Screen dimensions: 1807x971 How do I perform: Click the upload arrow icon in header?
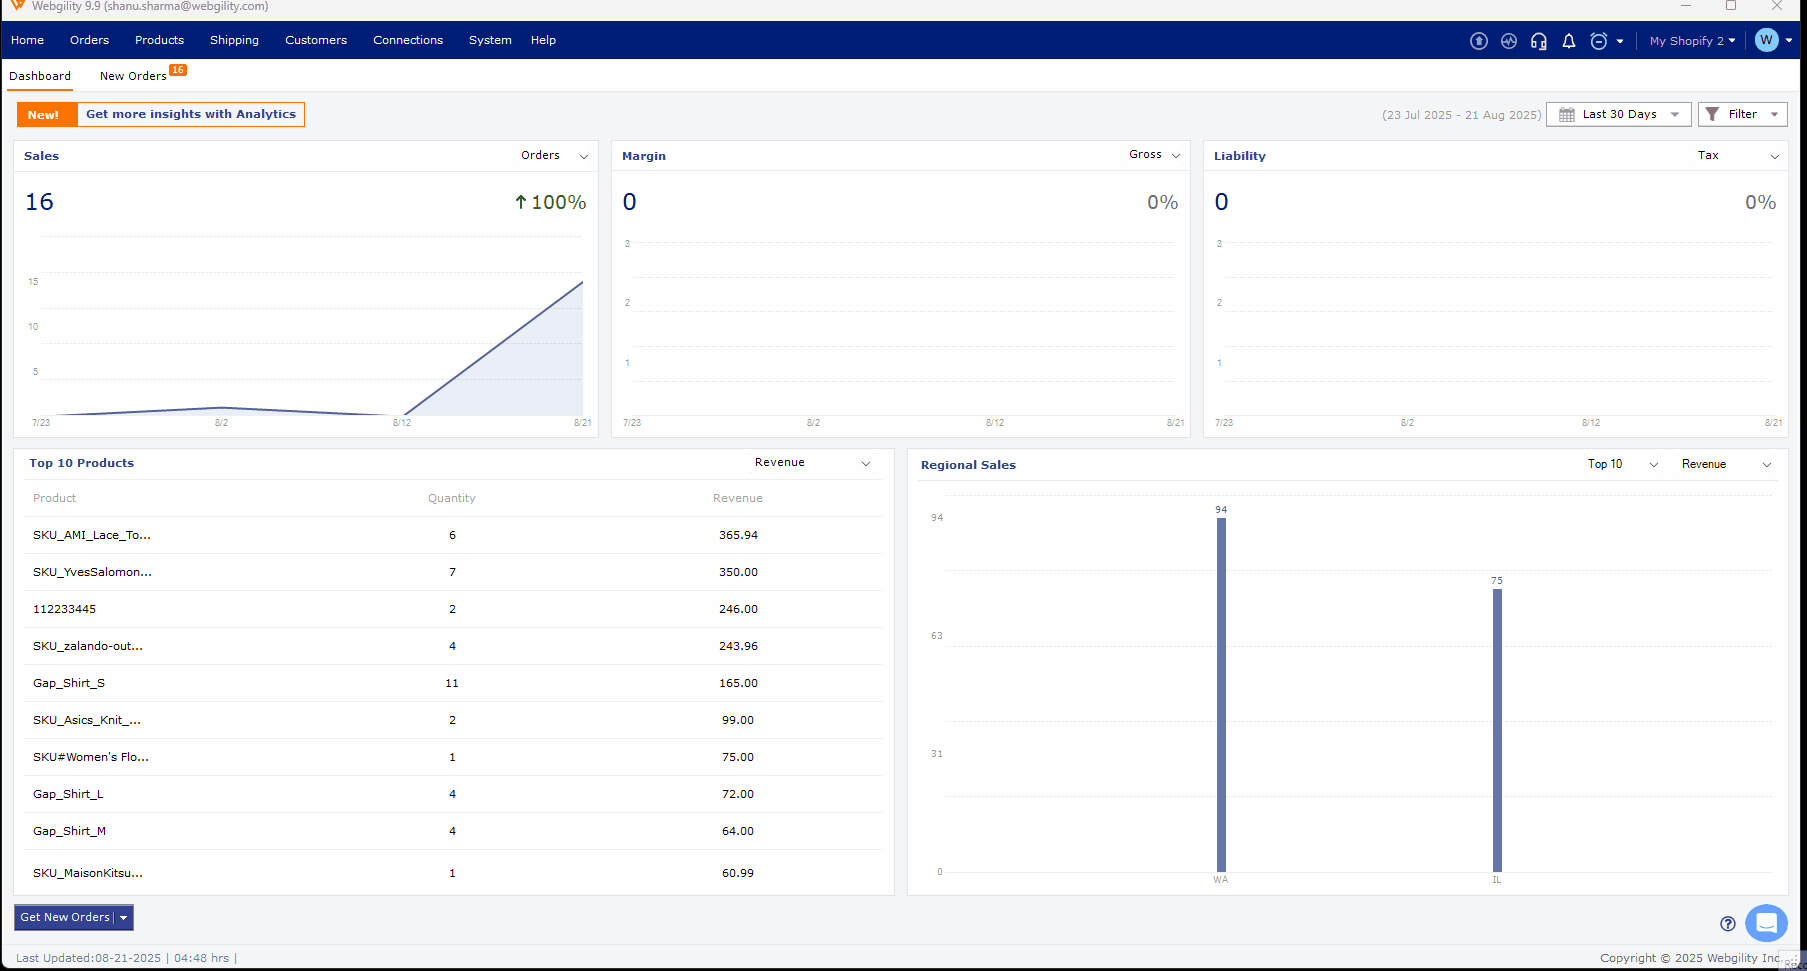point(1478,41)
